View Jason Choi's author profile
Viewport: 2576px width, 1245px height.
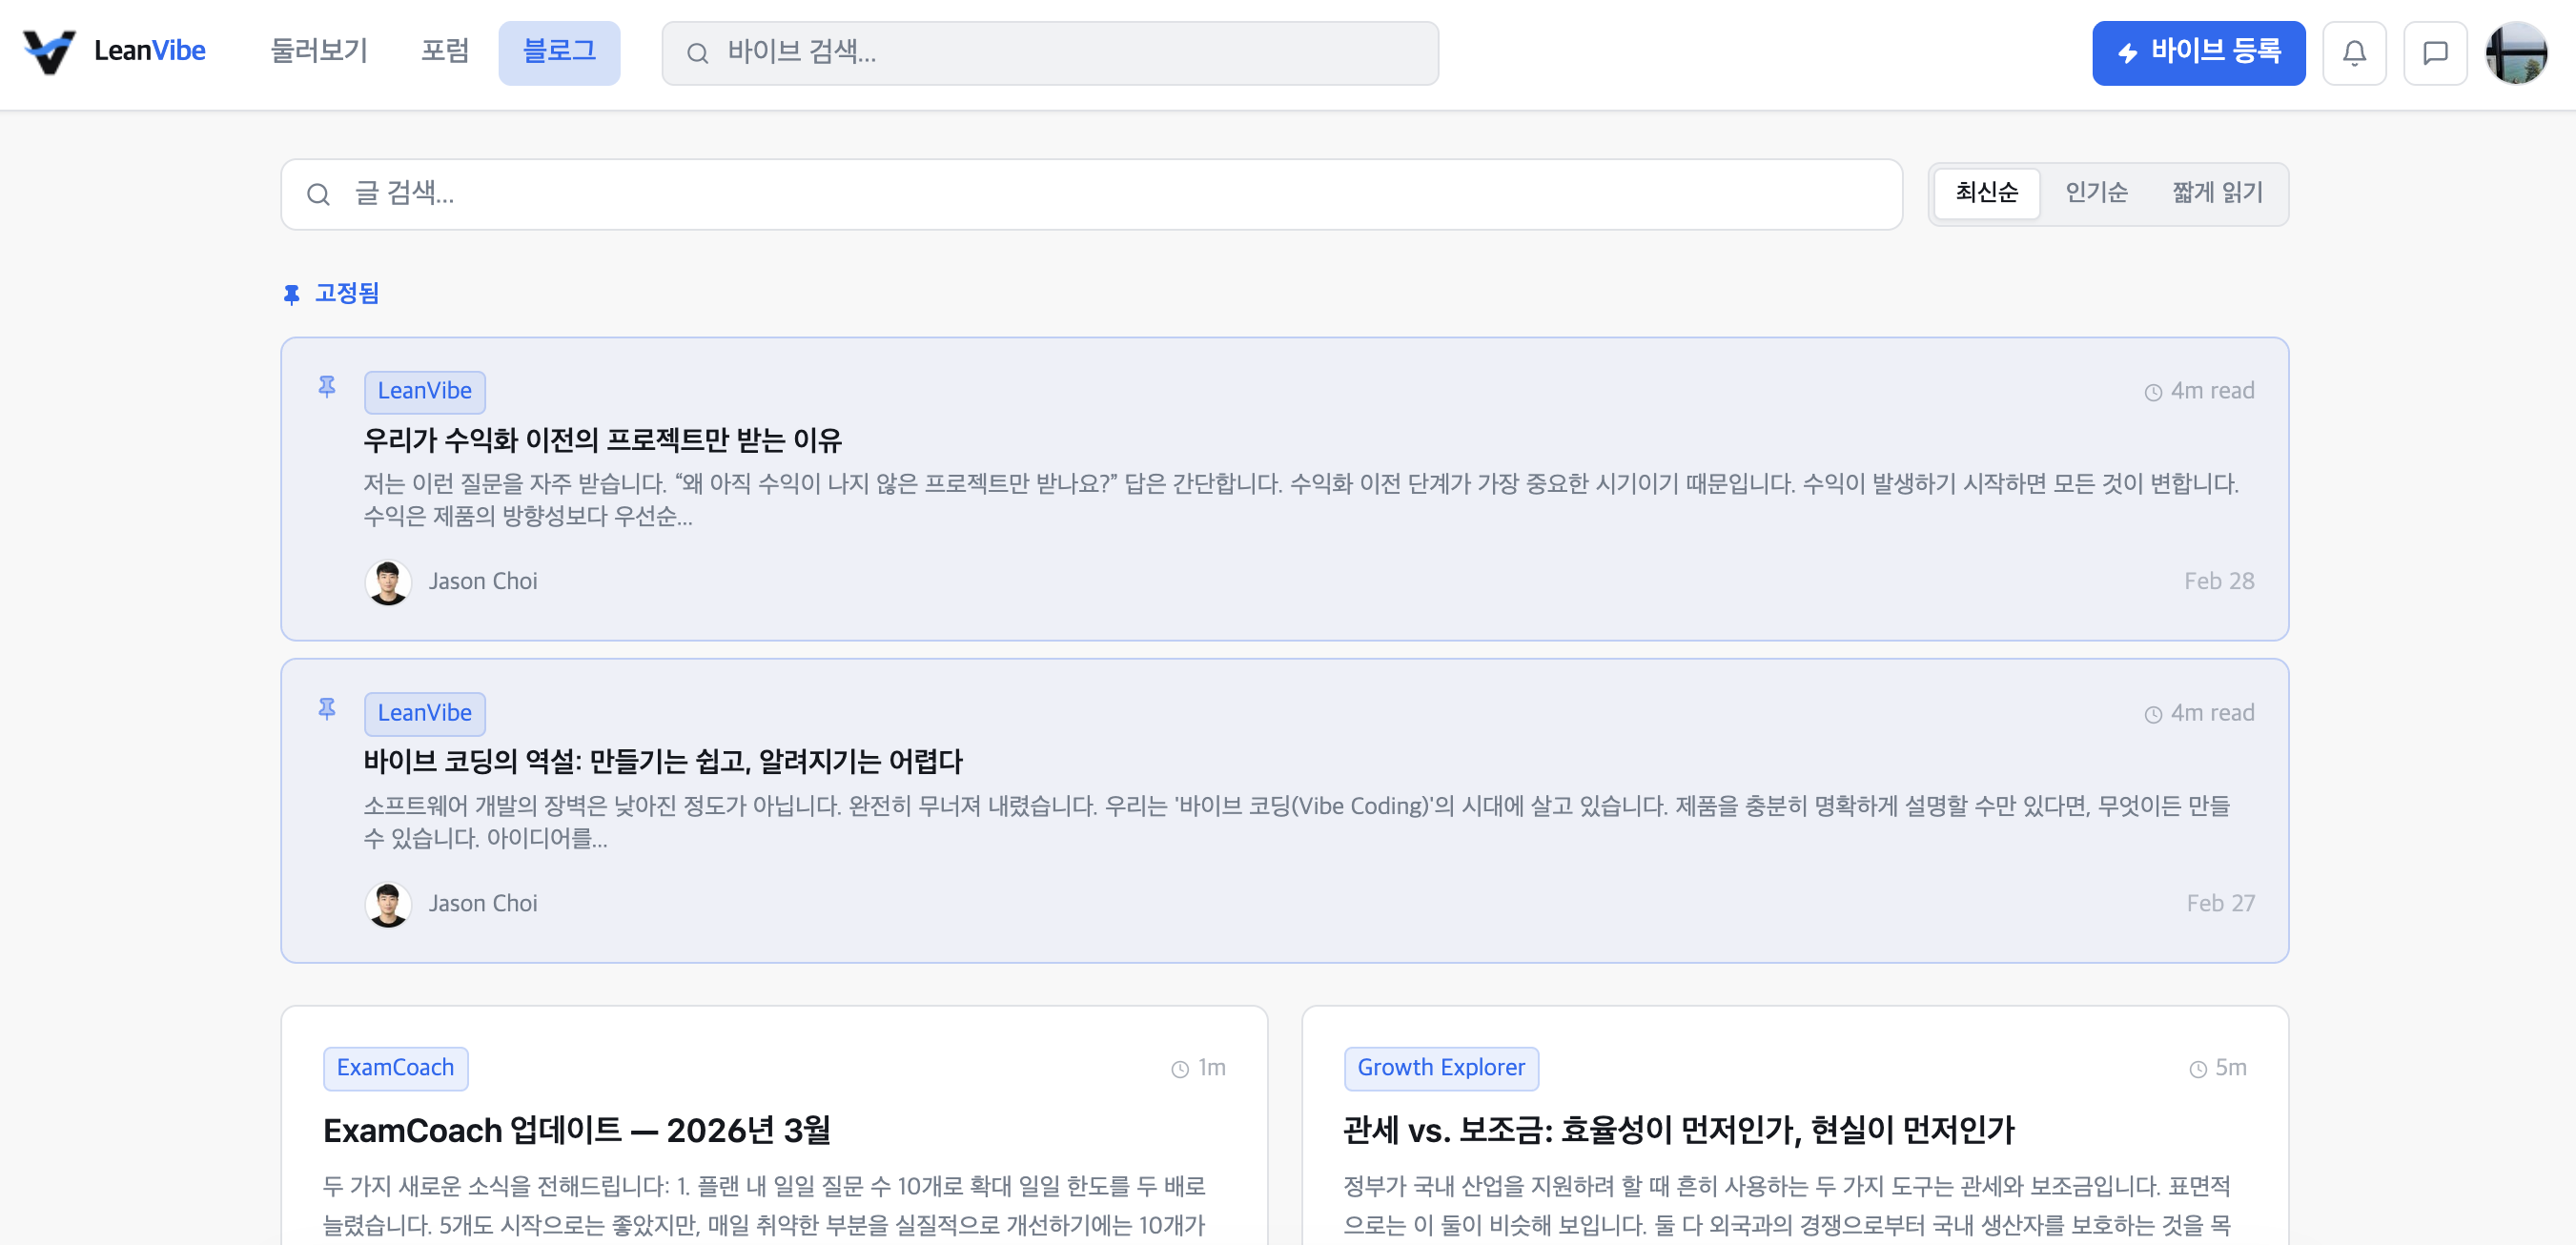click(484, 581)
